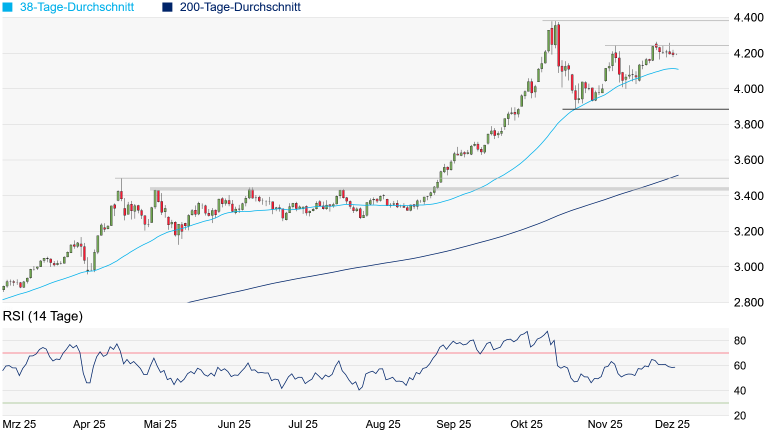Click the Mrz 25 date label
Screen dimensions: 765x430
pos(19,424)
